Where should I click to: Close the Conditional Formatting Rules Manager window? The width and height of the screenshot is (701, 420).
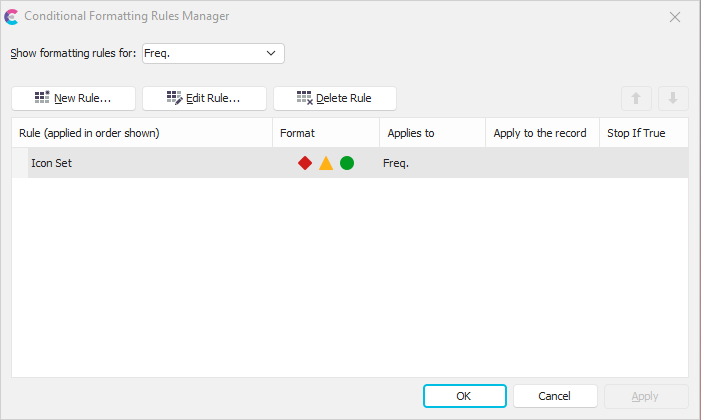pos(675,17)
